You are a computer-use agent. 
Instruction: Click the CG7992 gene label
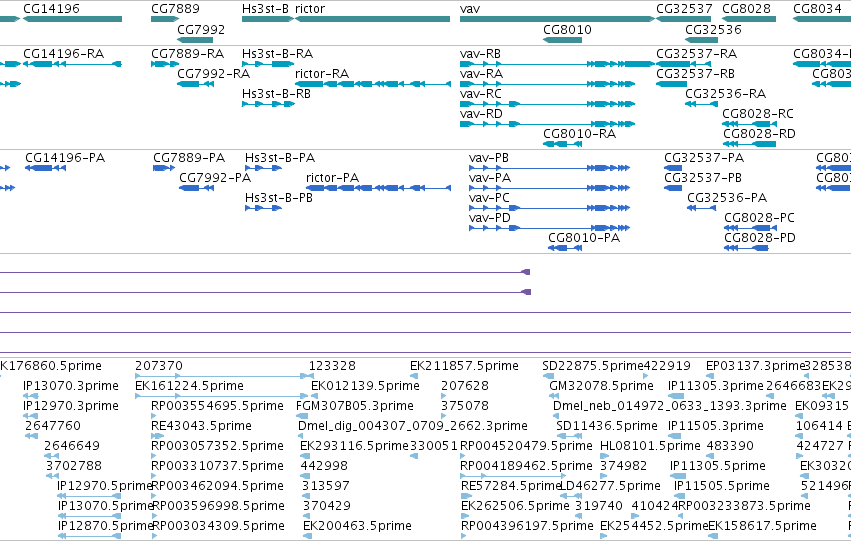[201, 29]
